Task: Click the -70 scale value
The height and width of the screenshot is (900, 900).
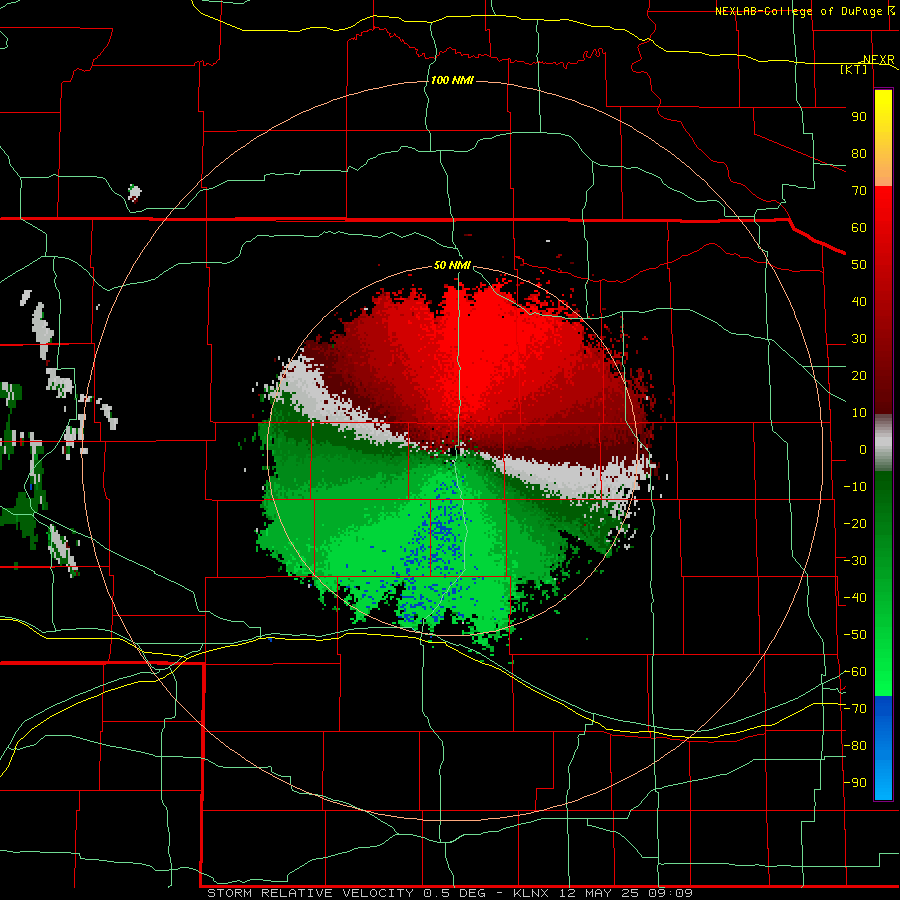Action: (x=855, y=709)
